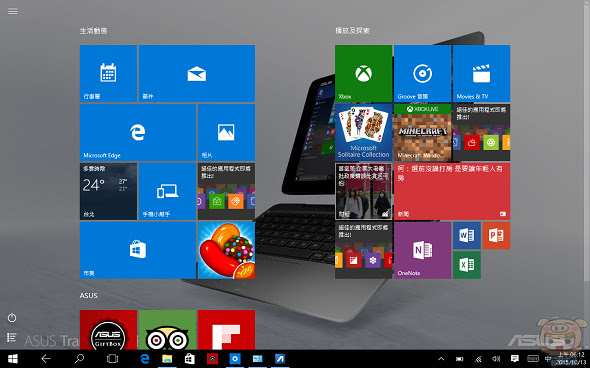Open the Xbox tile

[x=363, y=73]
